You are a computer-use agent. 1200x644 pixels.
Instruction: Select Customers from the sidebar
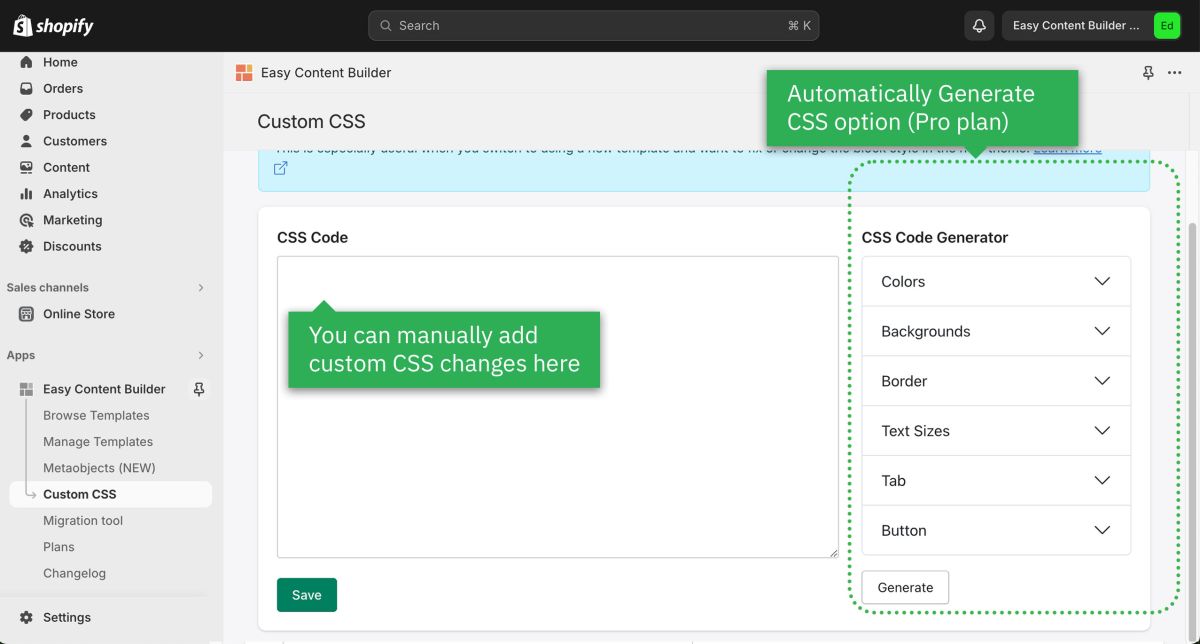(x=74, y=141)
